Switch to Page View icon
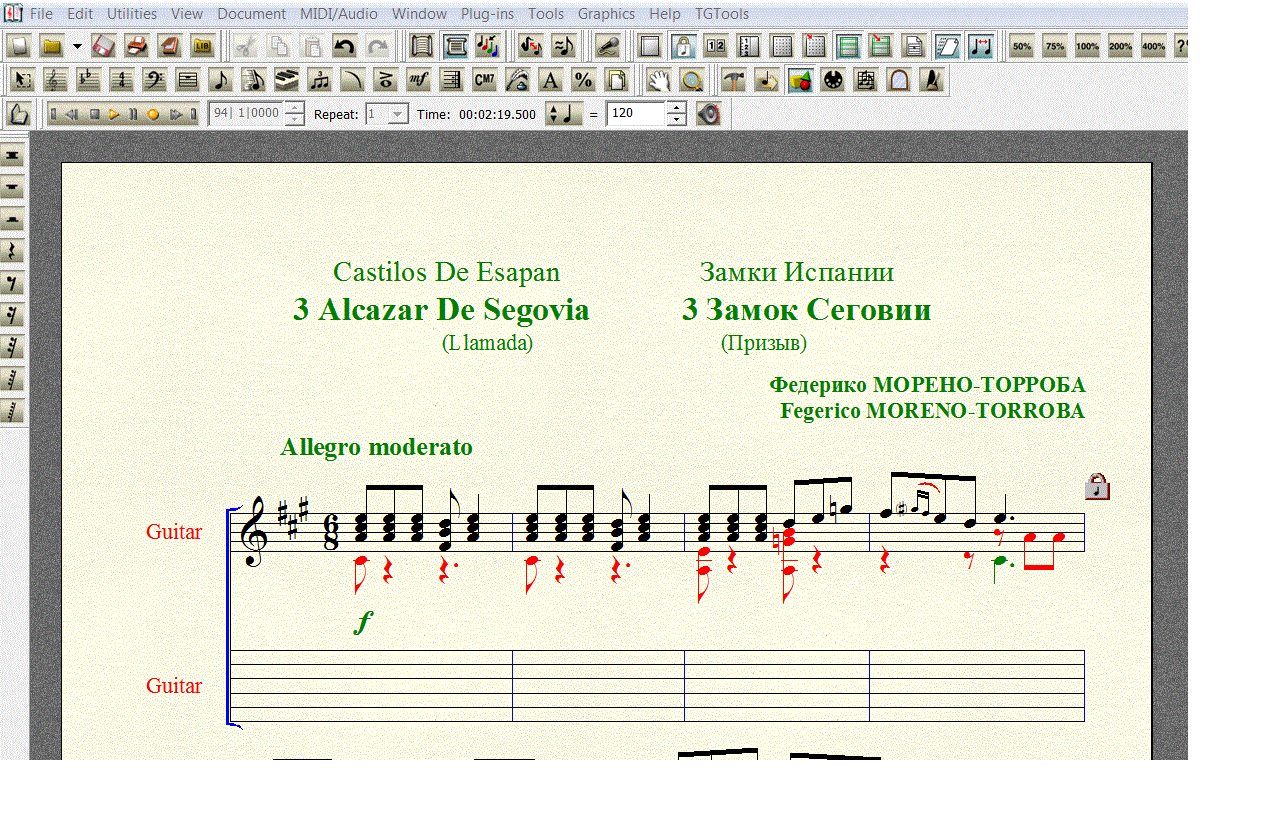Viewport: 1274px width, 817px height. 455,46
